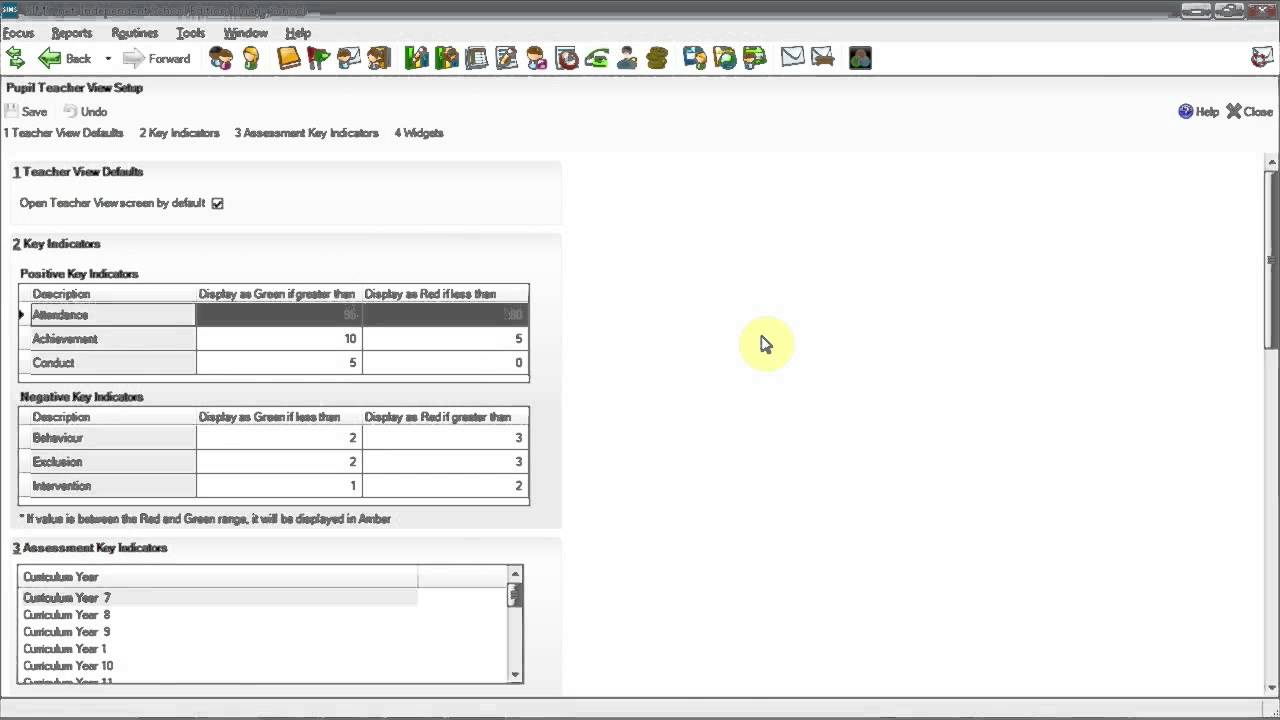Screen dimensions: 1280x720
Task: Click the person with envelope icon
Action: 349,58
